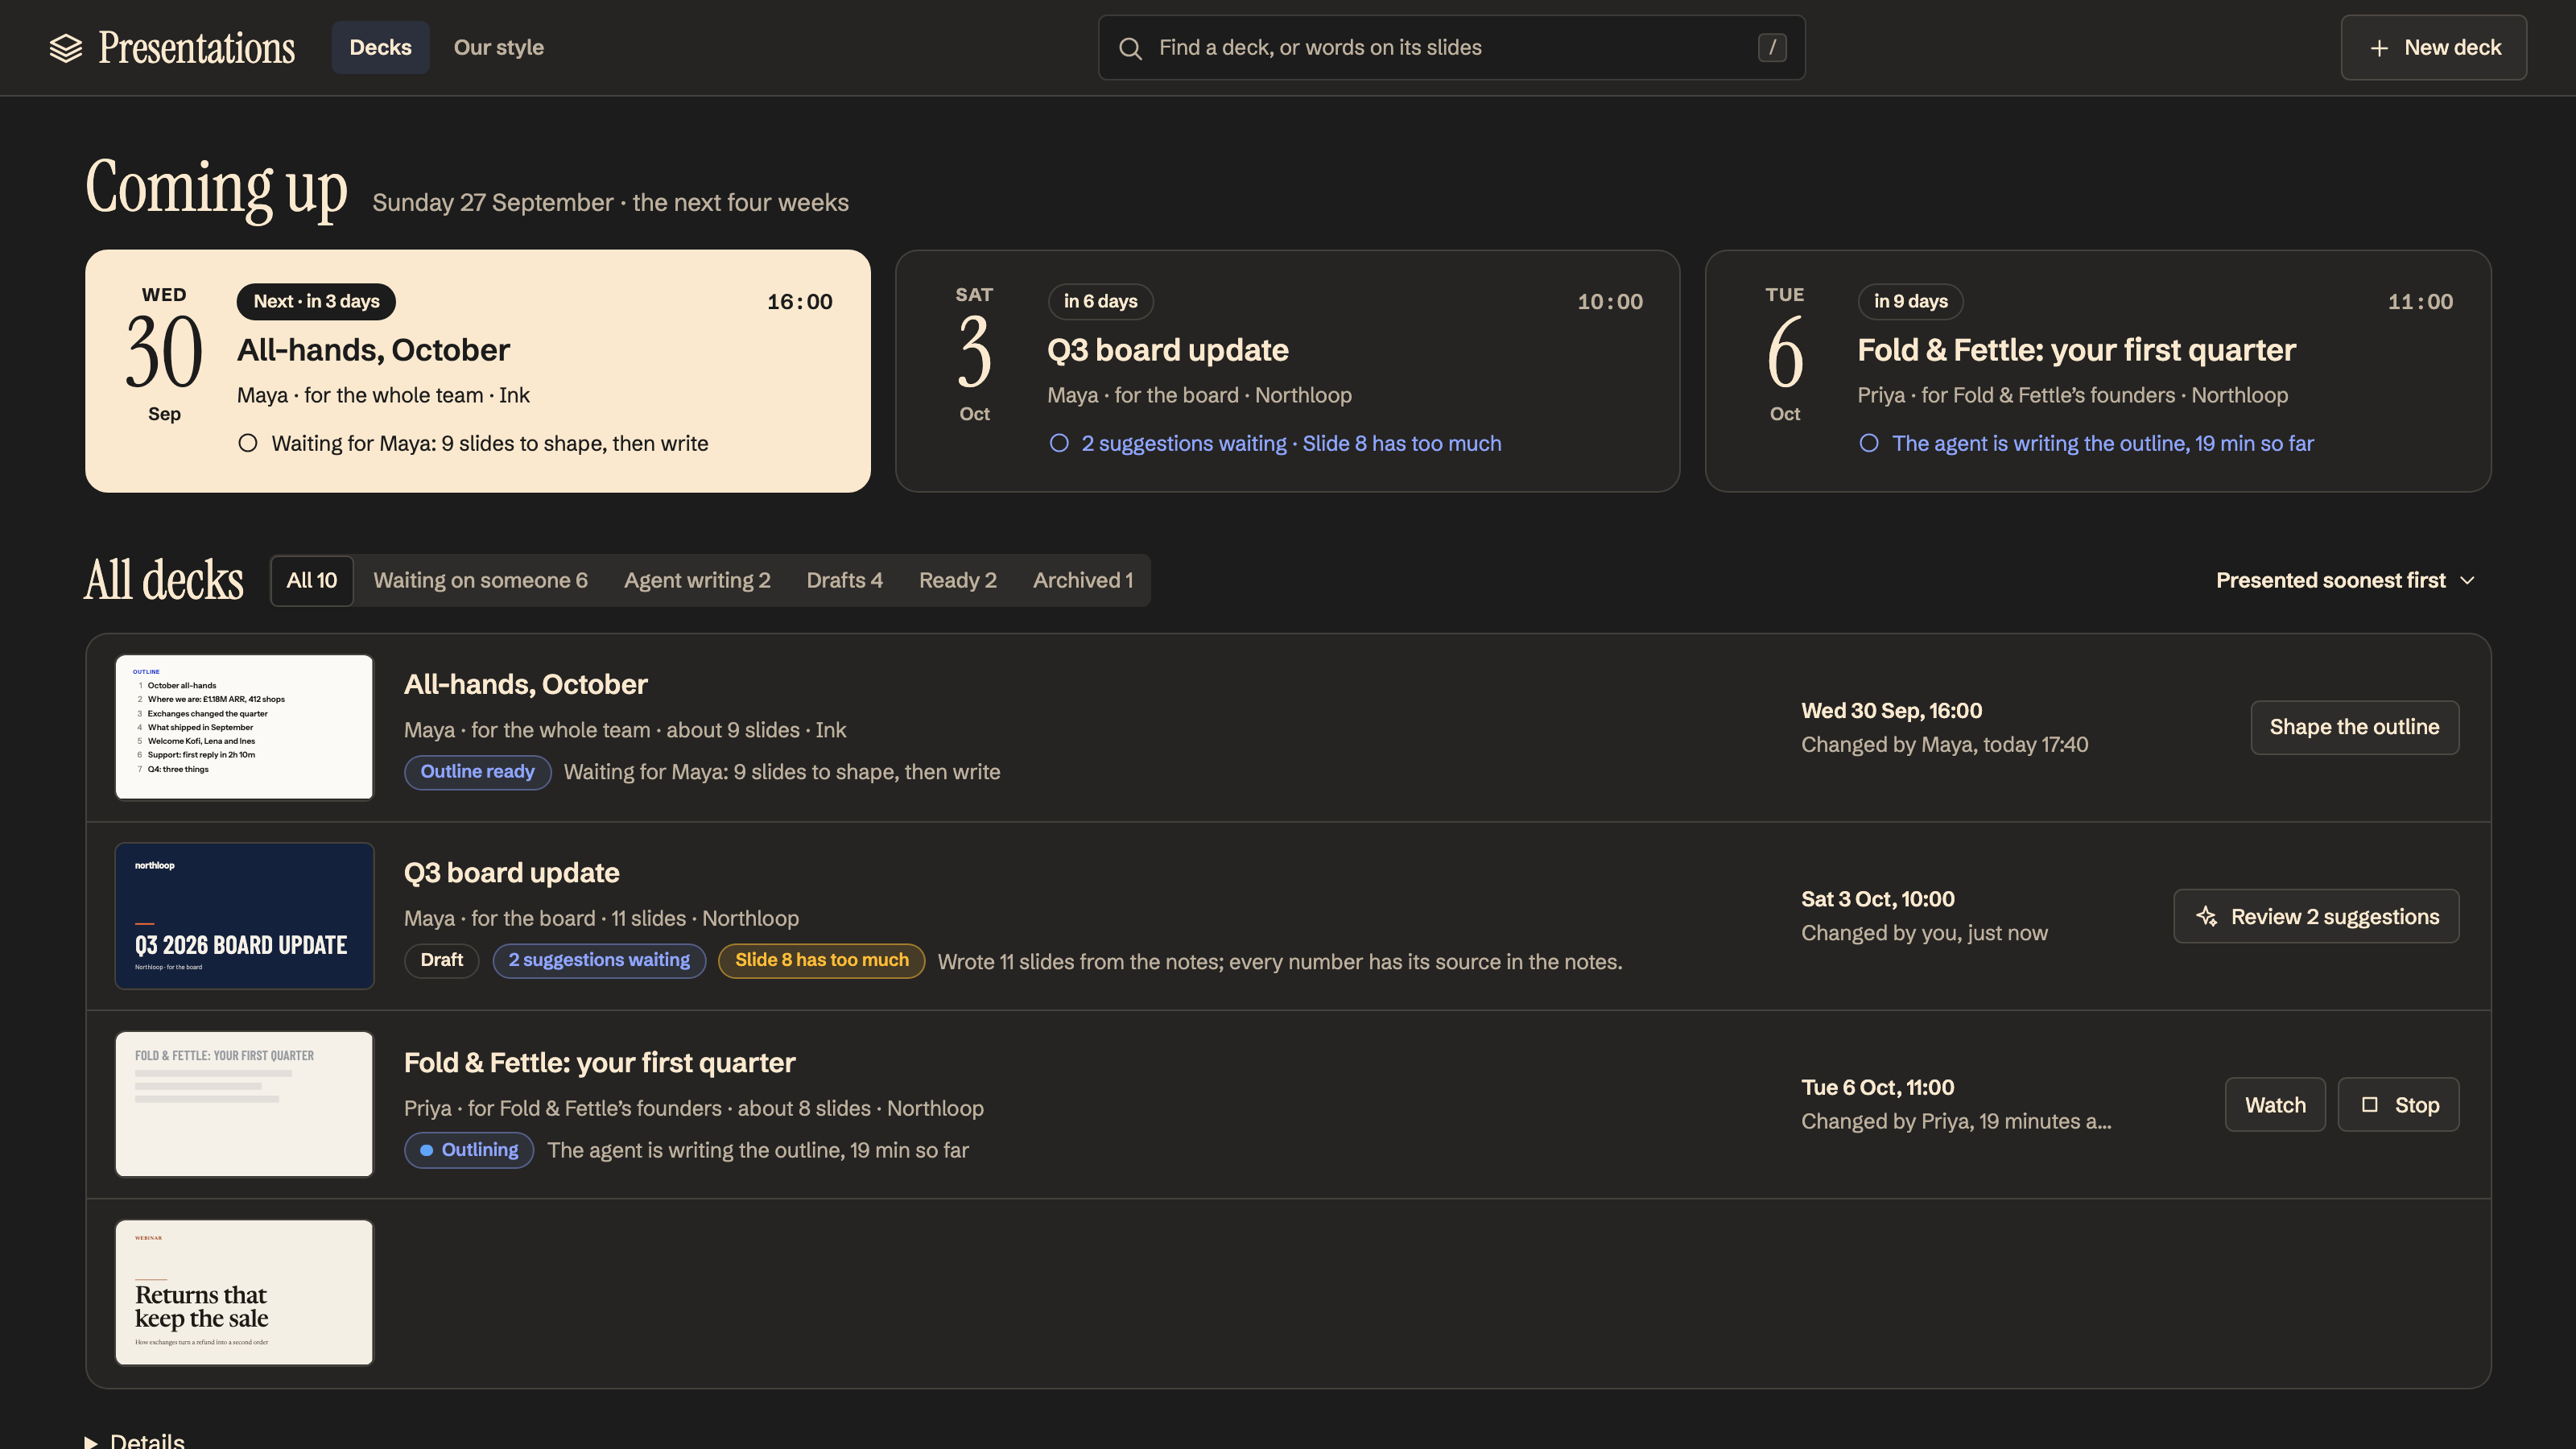Open the Presented soonest first sort dropdown
Screen dimensions: 2576x1449
point(2345,580)
